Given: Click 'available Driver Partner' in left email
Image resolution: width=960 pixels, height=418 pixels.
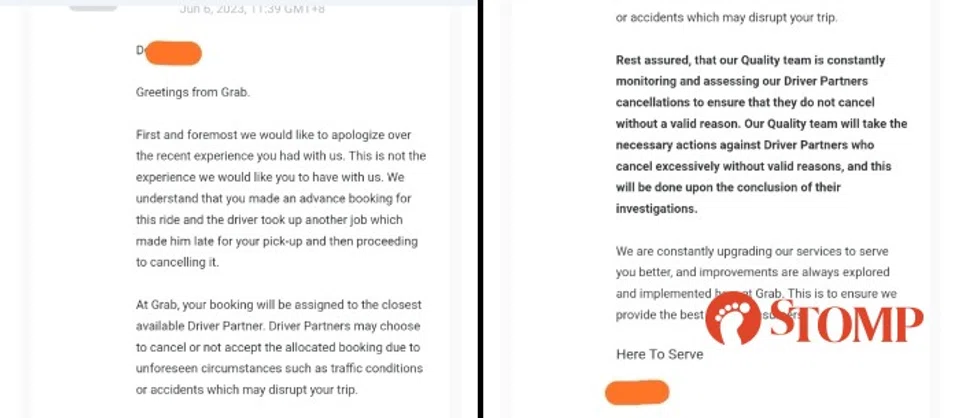Looking at the screenshot, I should [x=205, y=327].
